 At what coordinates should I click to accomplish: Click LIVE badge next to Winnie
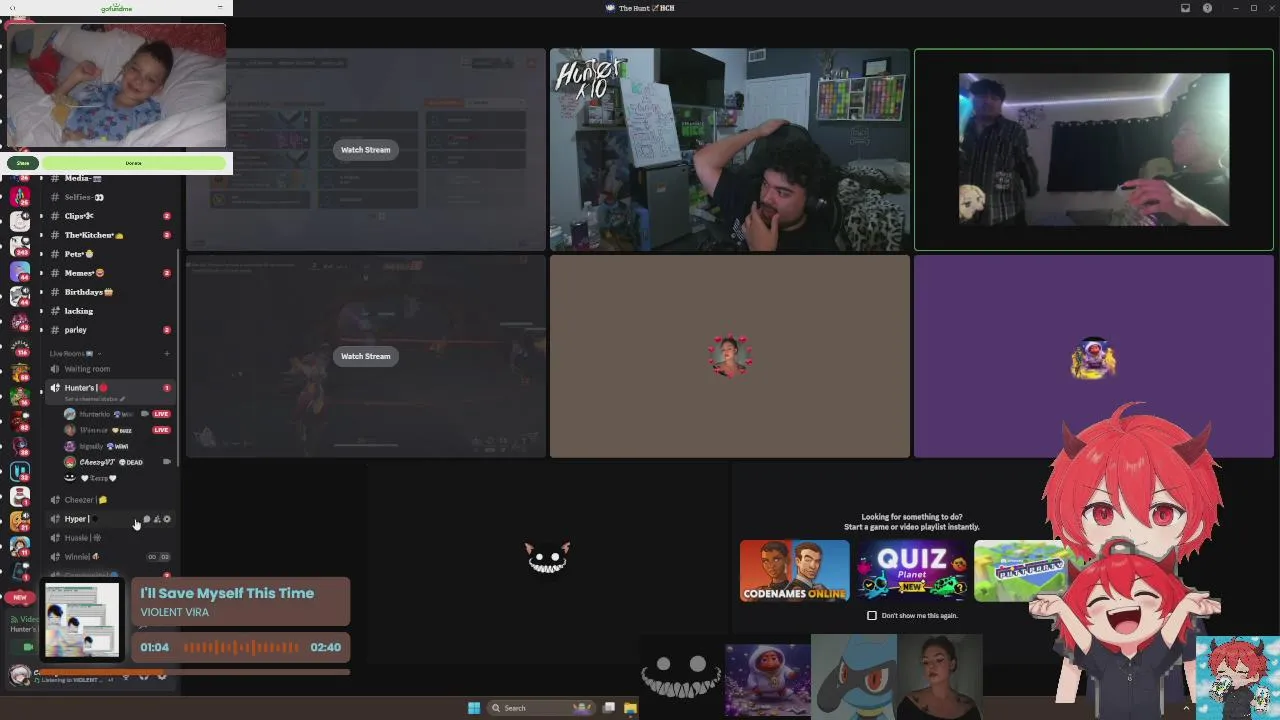point(161,430)
